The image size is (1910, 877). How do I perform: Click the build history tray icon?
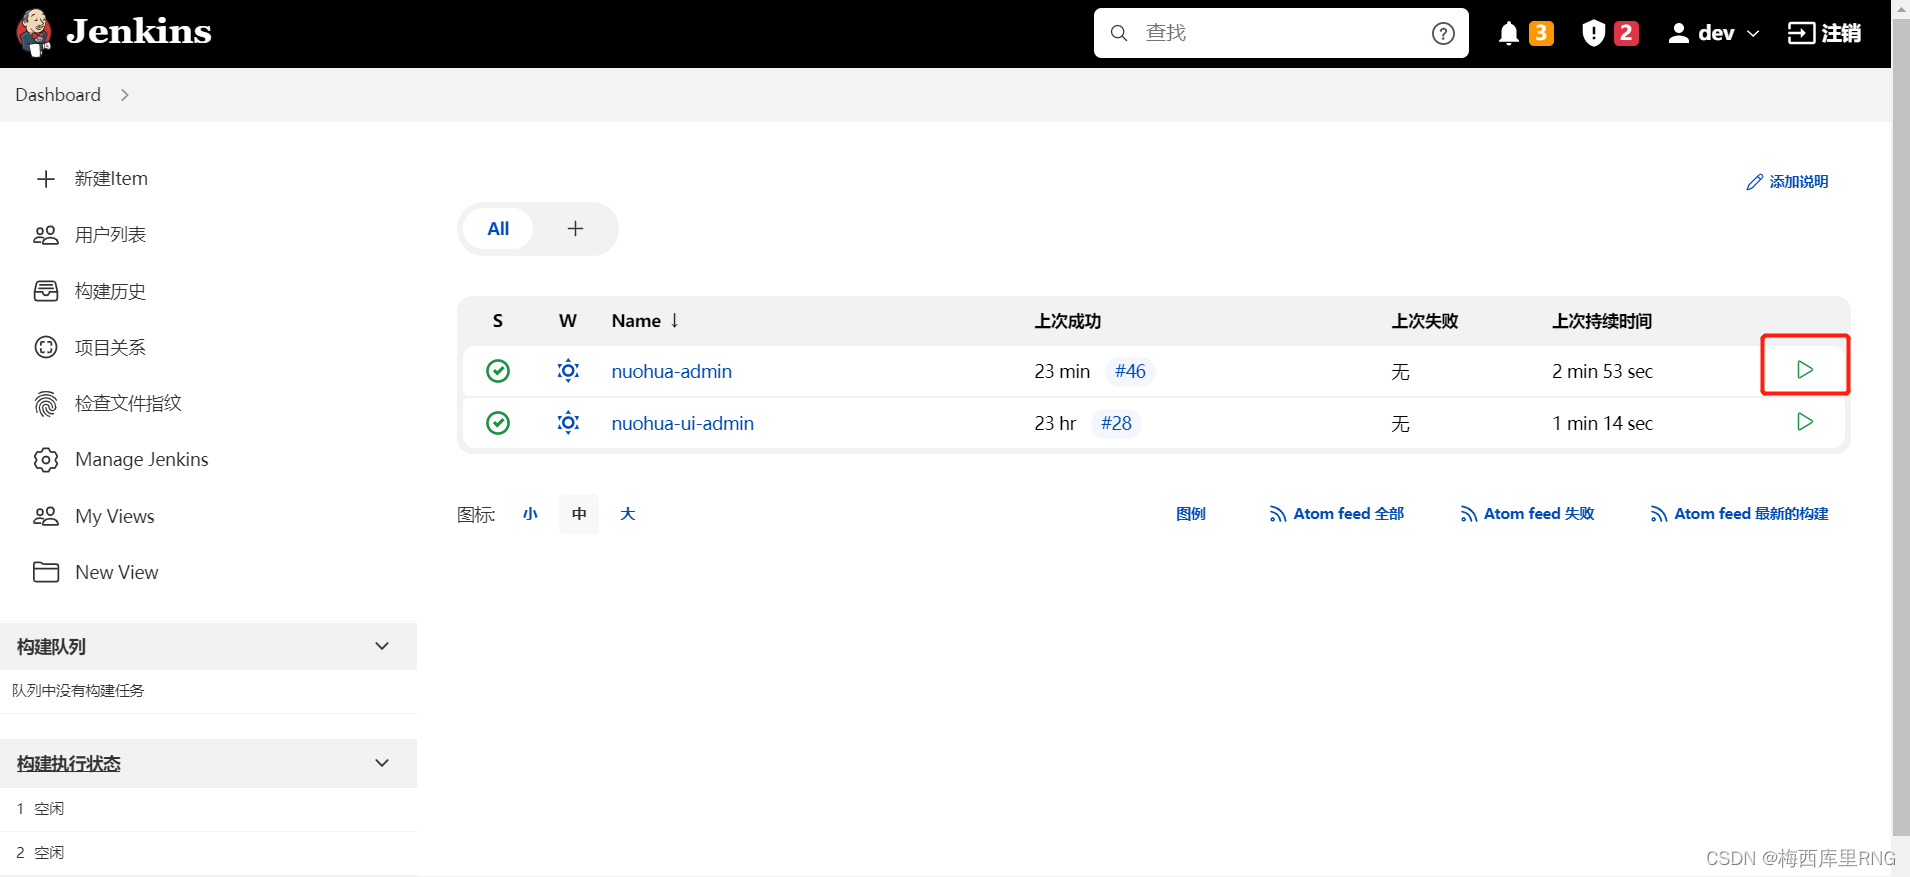click(x=46, y=291)
